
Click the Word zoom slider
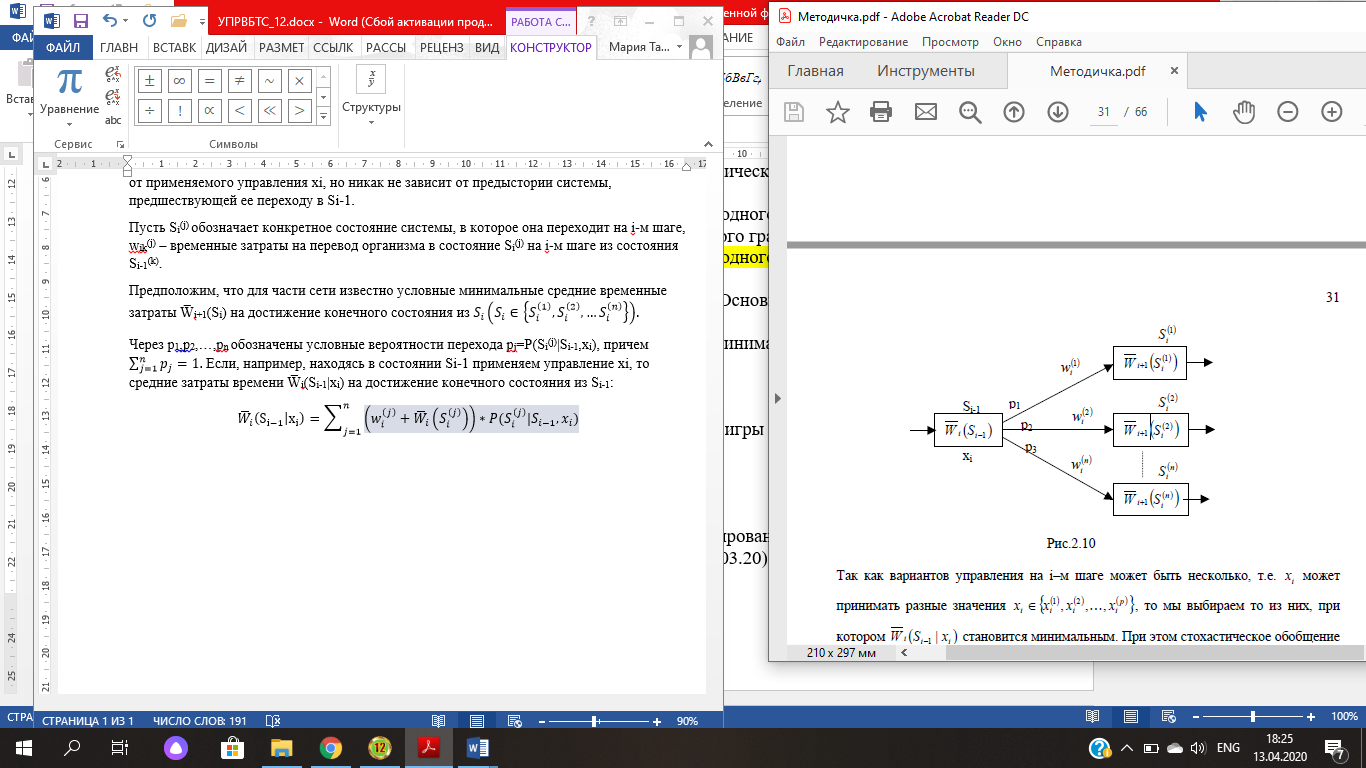click(x=595, y=721)
